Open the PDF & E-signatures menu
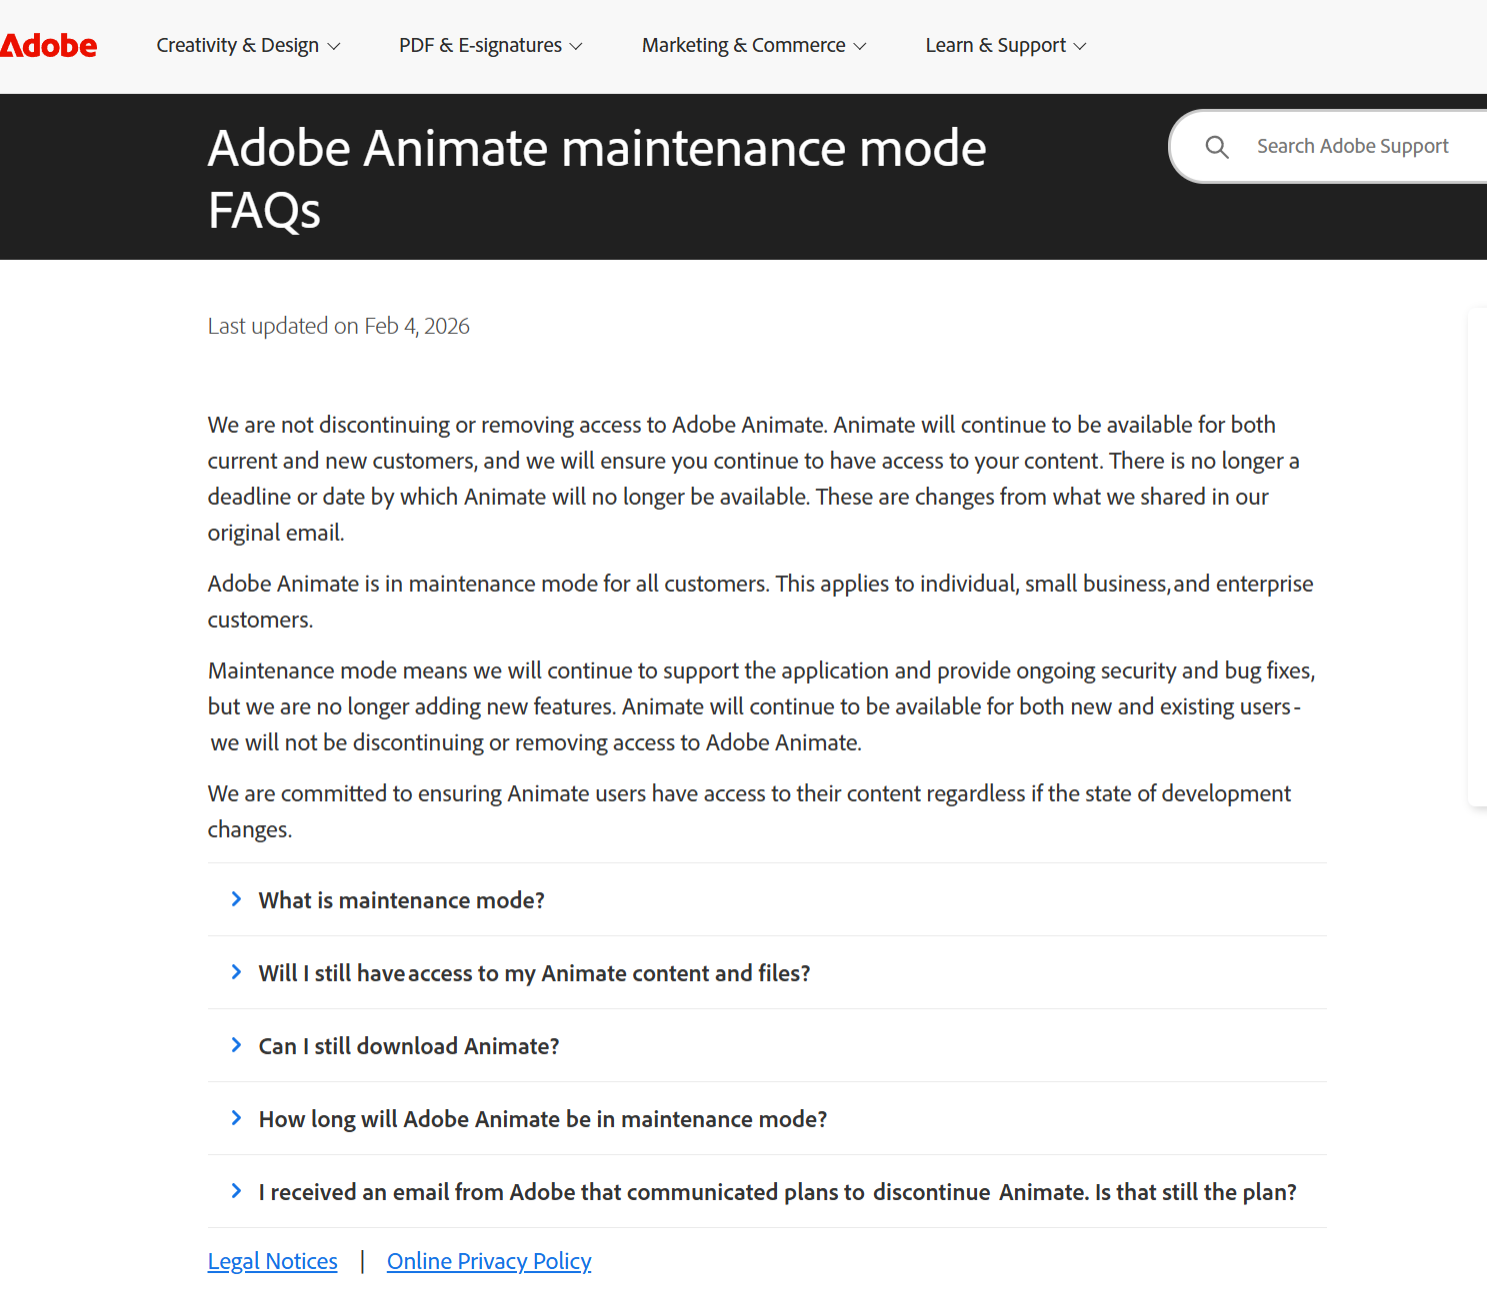The width and height of the screenshot is (1487, 1312). pyautogui.click(x=480, y=46)
